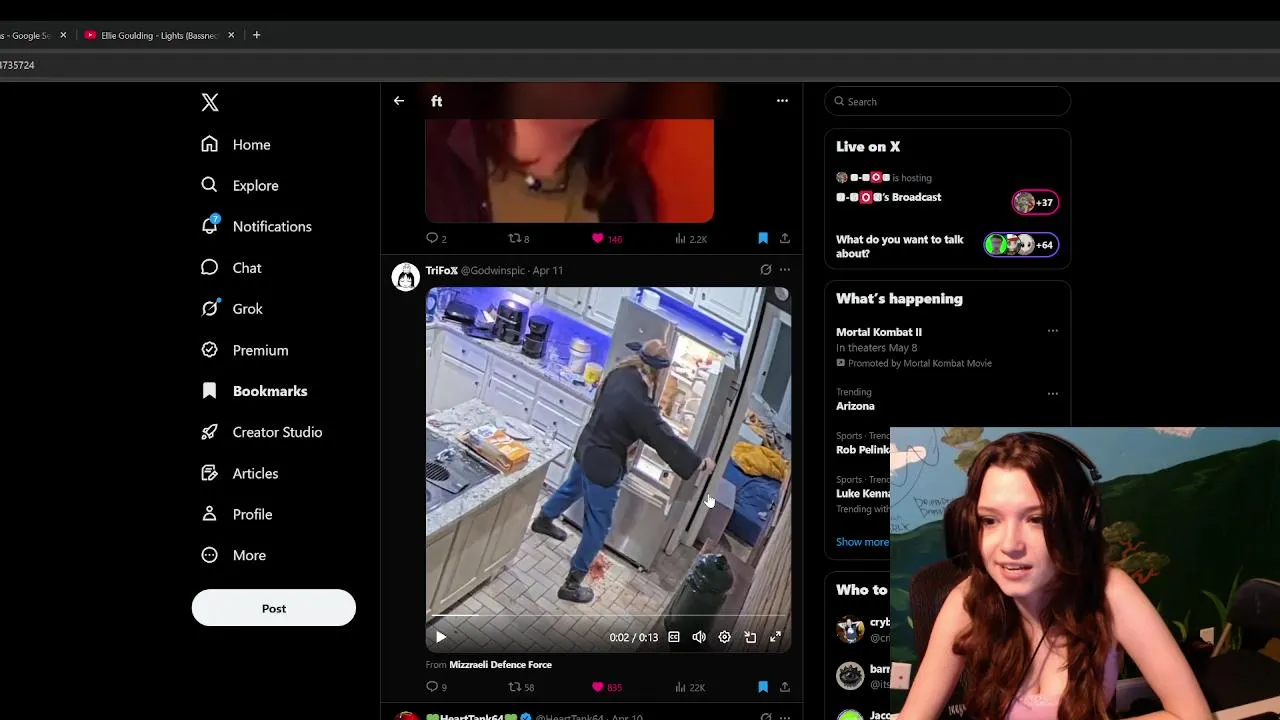1280x720 pixels.
Task: Click inside the Search field
Action: coord(948,101)
